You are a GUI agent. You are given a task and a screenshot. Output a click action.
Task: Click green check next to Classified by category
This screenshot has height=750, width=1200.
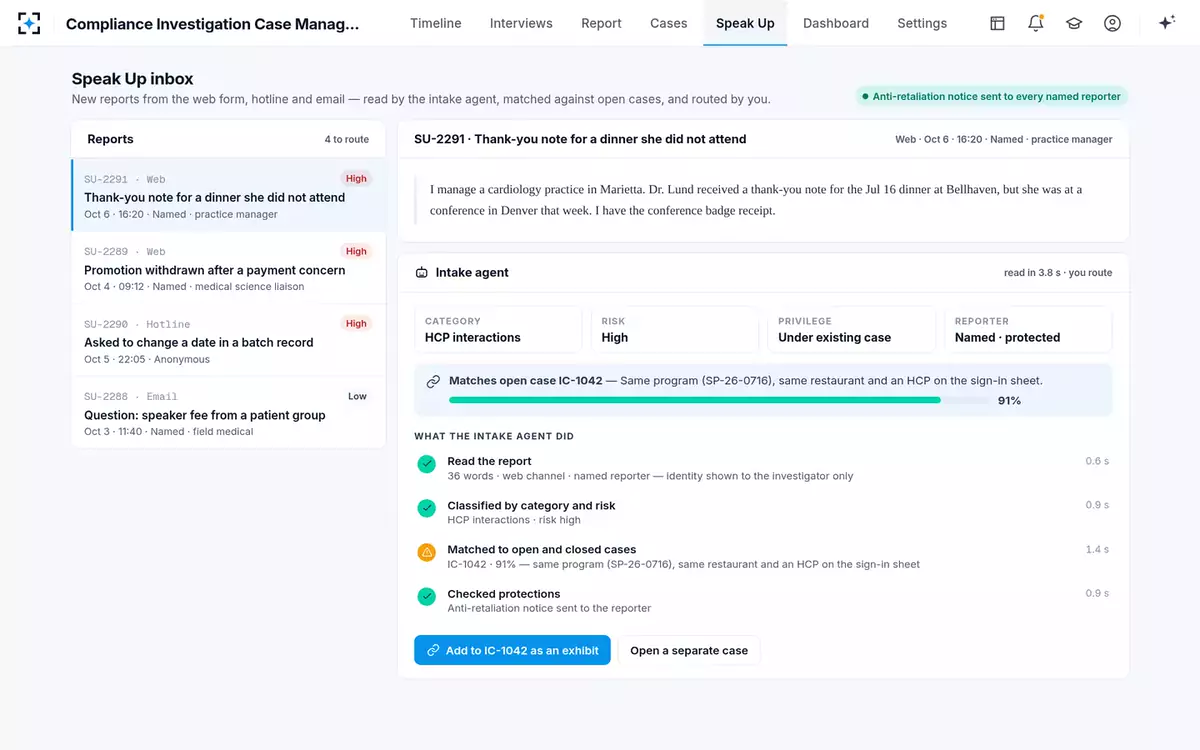click(427, 508)
